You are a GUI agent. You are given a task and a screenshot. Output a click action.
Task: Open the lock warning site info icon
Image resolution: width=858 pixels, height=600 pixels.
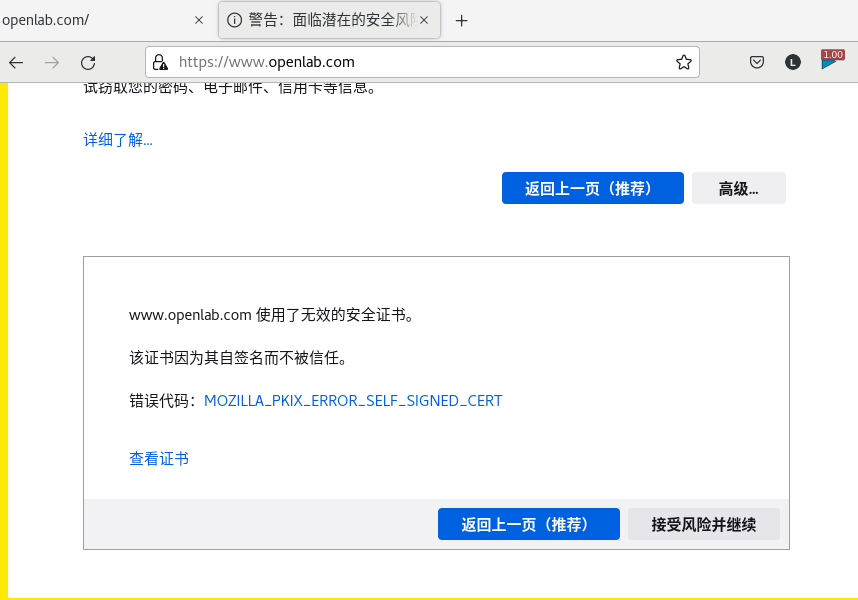[160, 62]
